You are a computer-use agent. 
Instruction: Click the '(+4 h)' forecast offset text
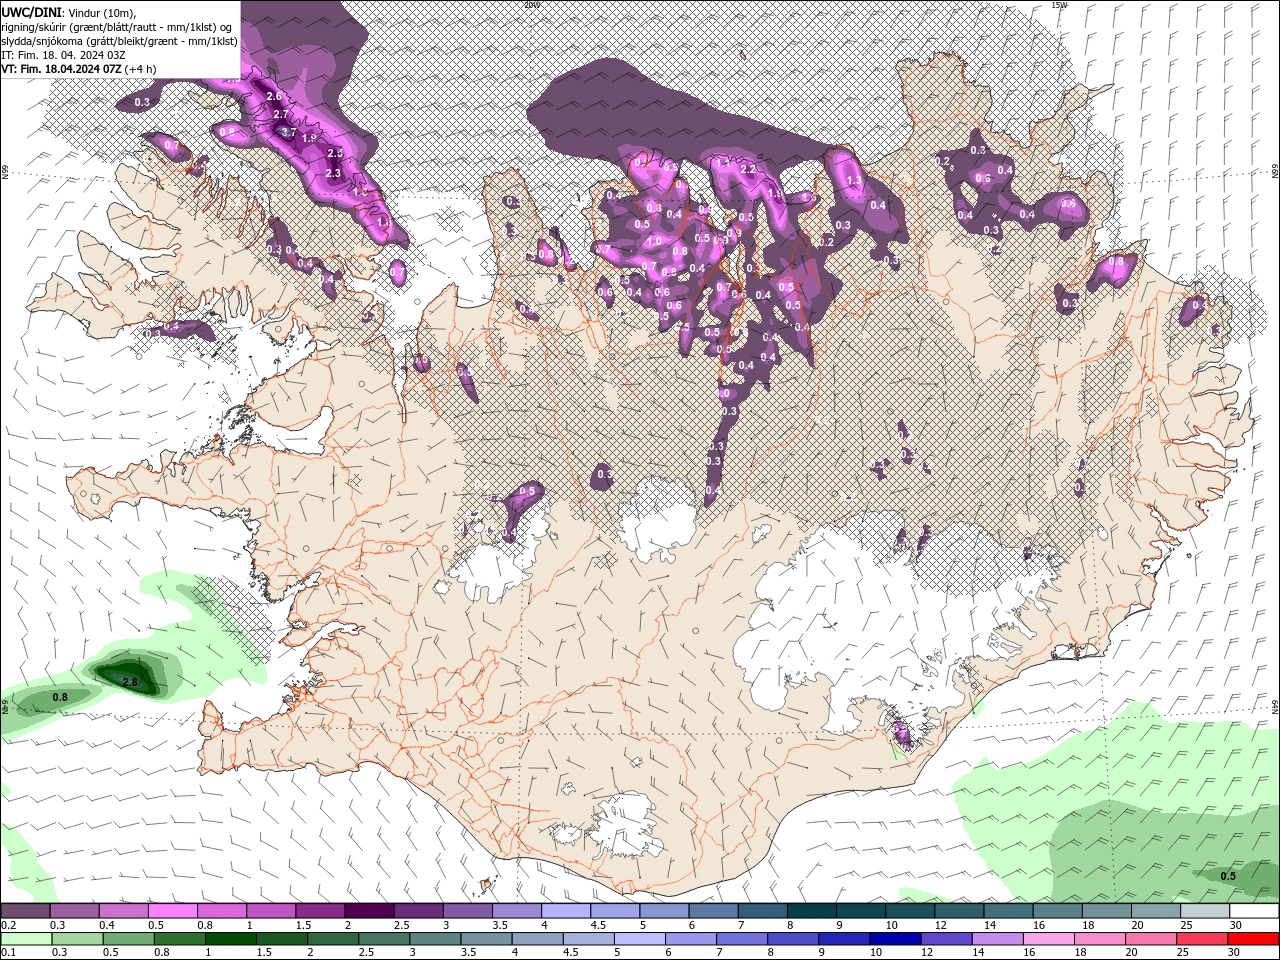pos(142,69)
